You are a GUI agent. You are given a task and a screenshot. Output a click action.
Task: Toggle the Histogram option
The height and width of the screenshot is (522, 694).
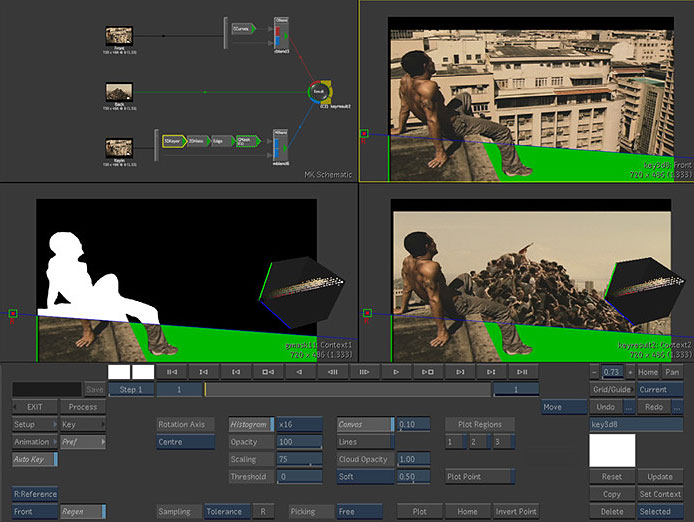pyautogui.click(x=251, y=424)
